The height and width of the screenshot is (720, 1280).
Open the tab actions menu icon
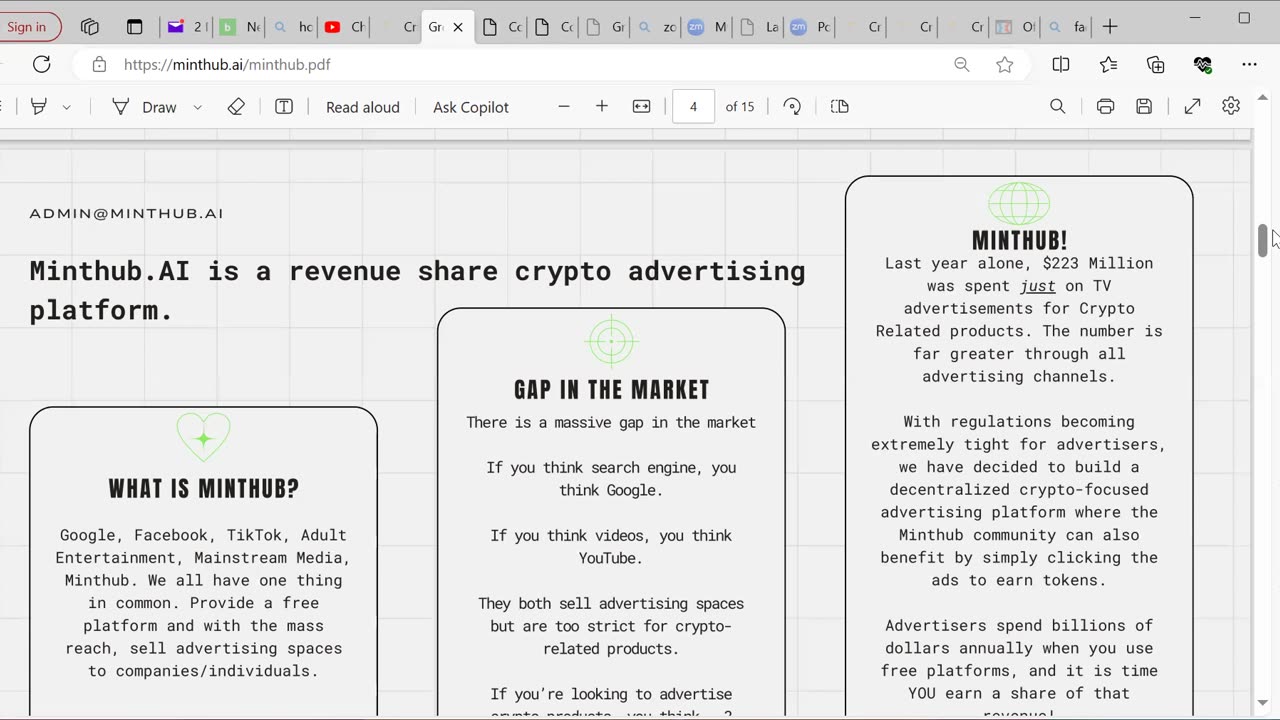(x=135, y=27)
